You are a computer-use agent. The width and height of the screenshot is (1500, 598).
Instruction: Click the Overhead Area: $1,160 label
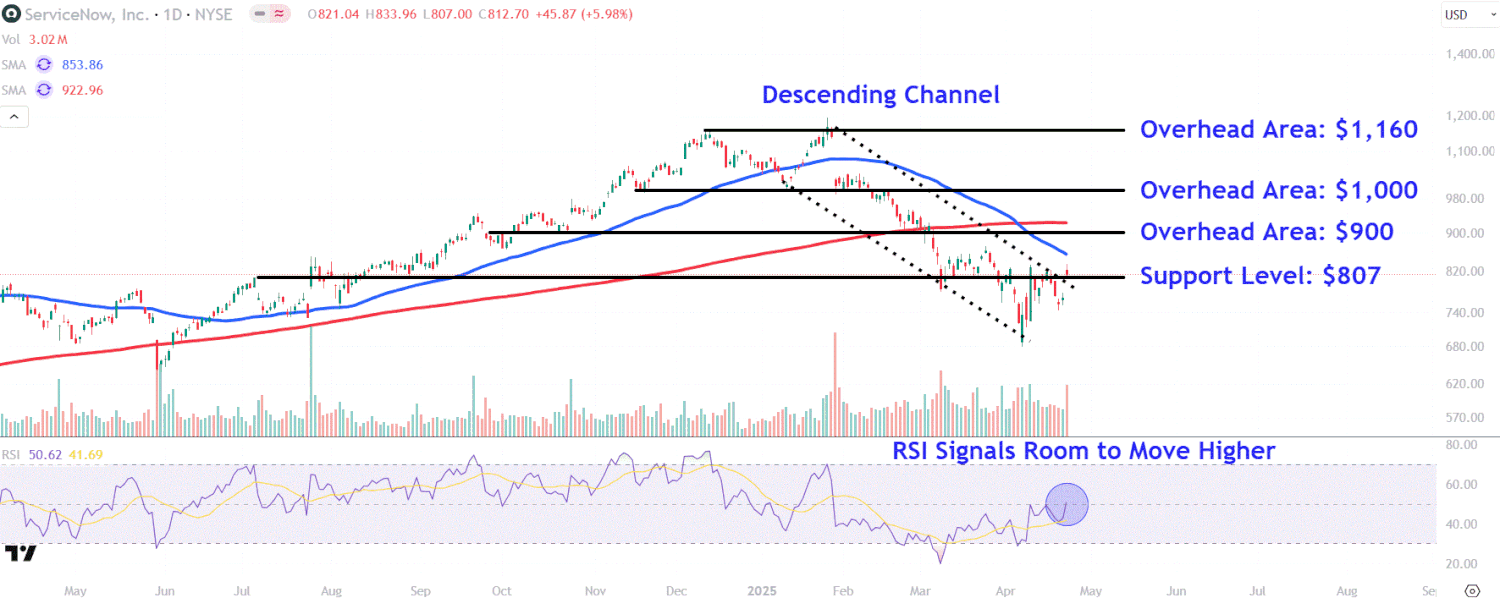point(1279,130)
